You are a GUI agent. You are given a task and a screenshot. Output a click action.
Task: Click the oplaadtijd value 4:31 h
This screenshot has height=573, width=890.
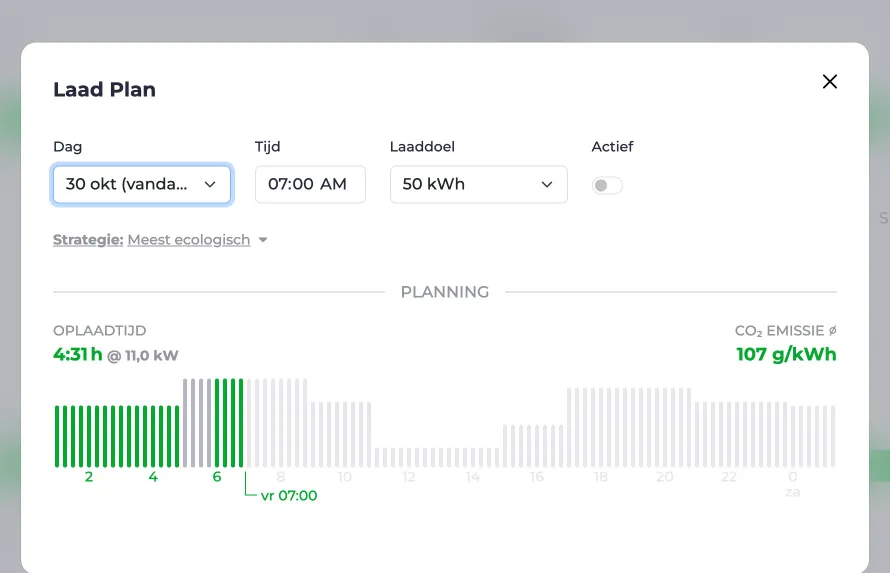pyautogui.click(x=78, y=355)
